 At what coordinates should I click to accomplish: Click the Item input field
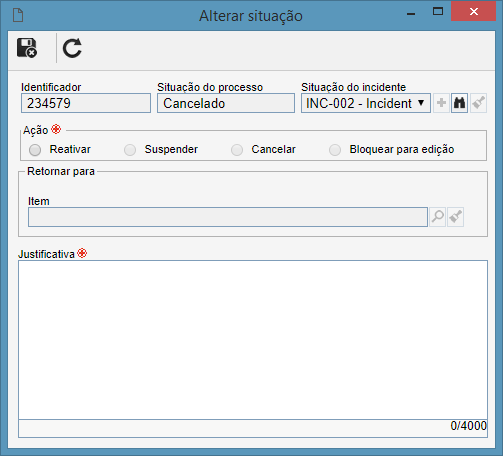click(228, 217)
